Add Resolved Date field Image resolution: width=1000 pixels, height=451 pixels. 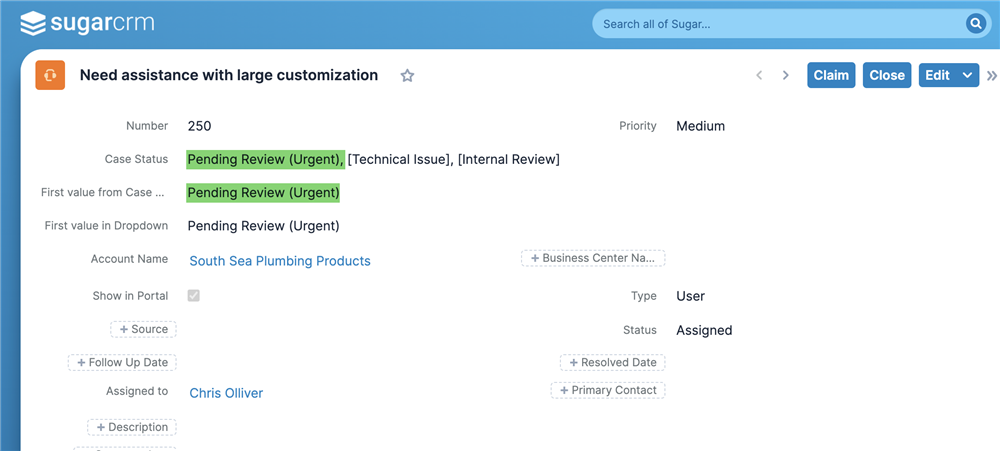coord(613,362)
